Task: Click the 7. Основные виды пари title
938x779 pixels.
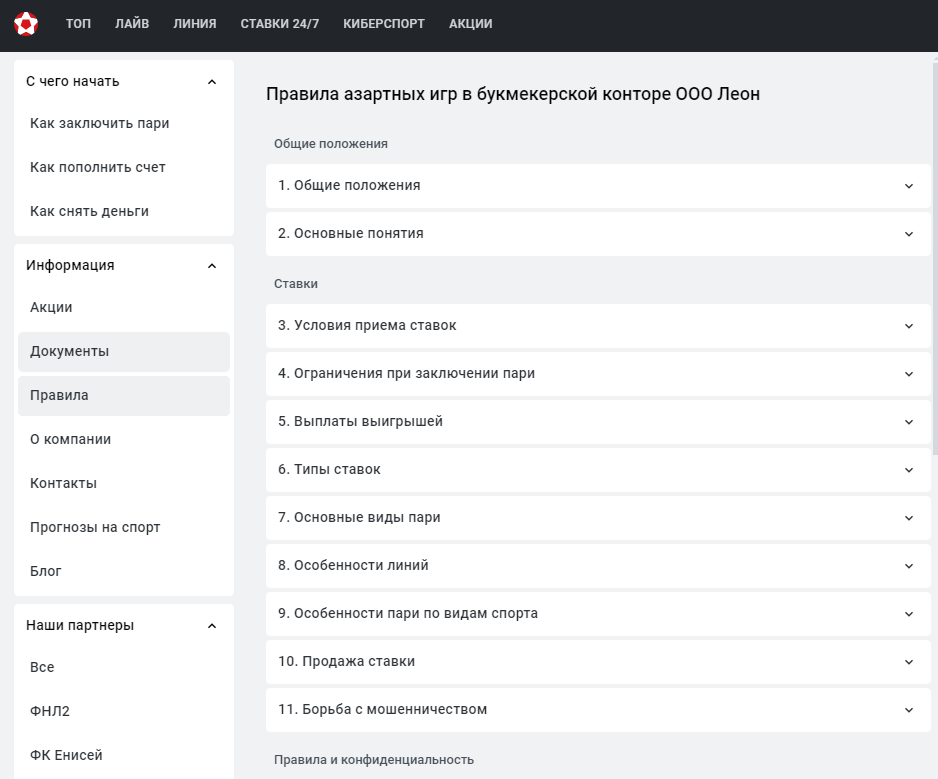Action: point(359,518)
